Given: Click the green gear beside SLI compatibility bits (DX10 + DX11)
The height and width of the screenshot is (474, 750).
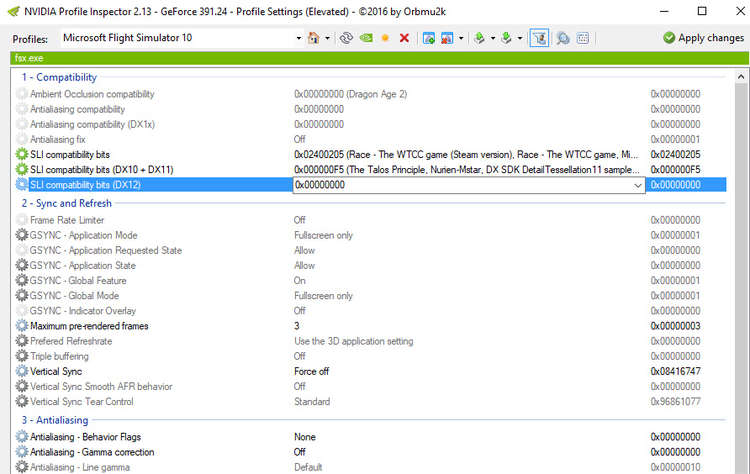Looking at the screenshot, I should (x=22, y=169).
